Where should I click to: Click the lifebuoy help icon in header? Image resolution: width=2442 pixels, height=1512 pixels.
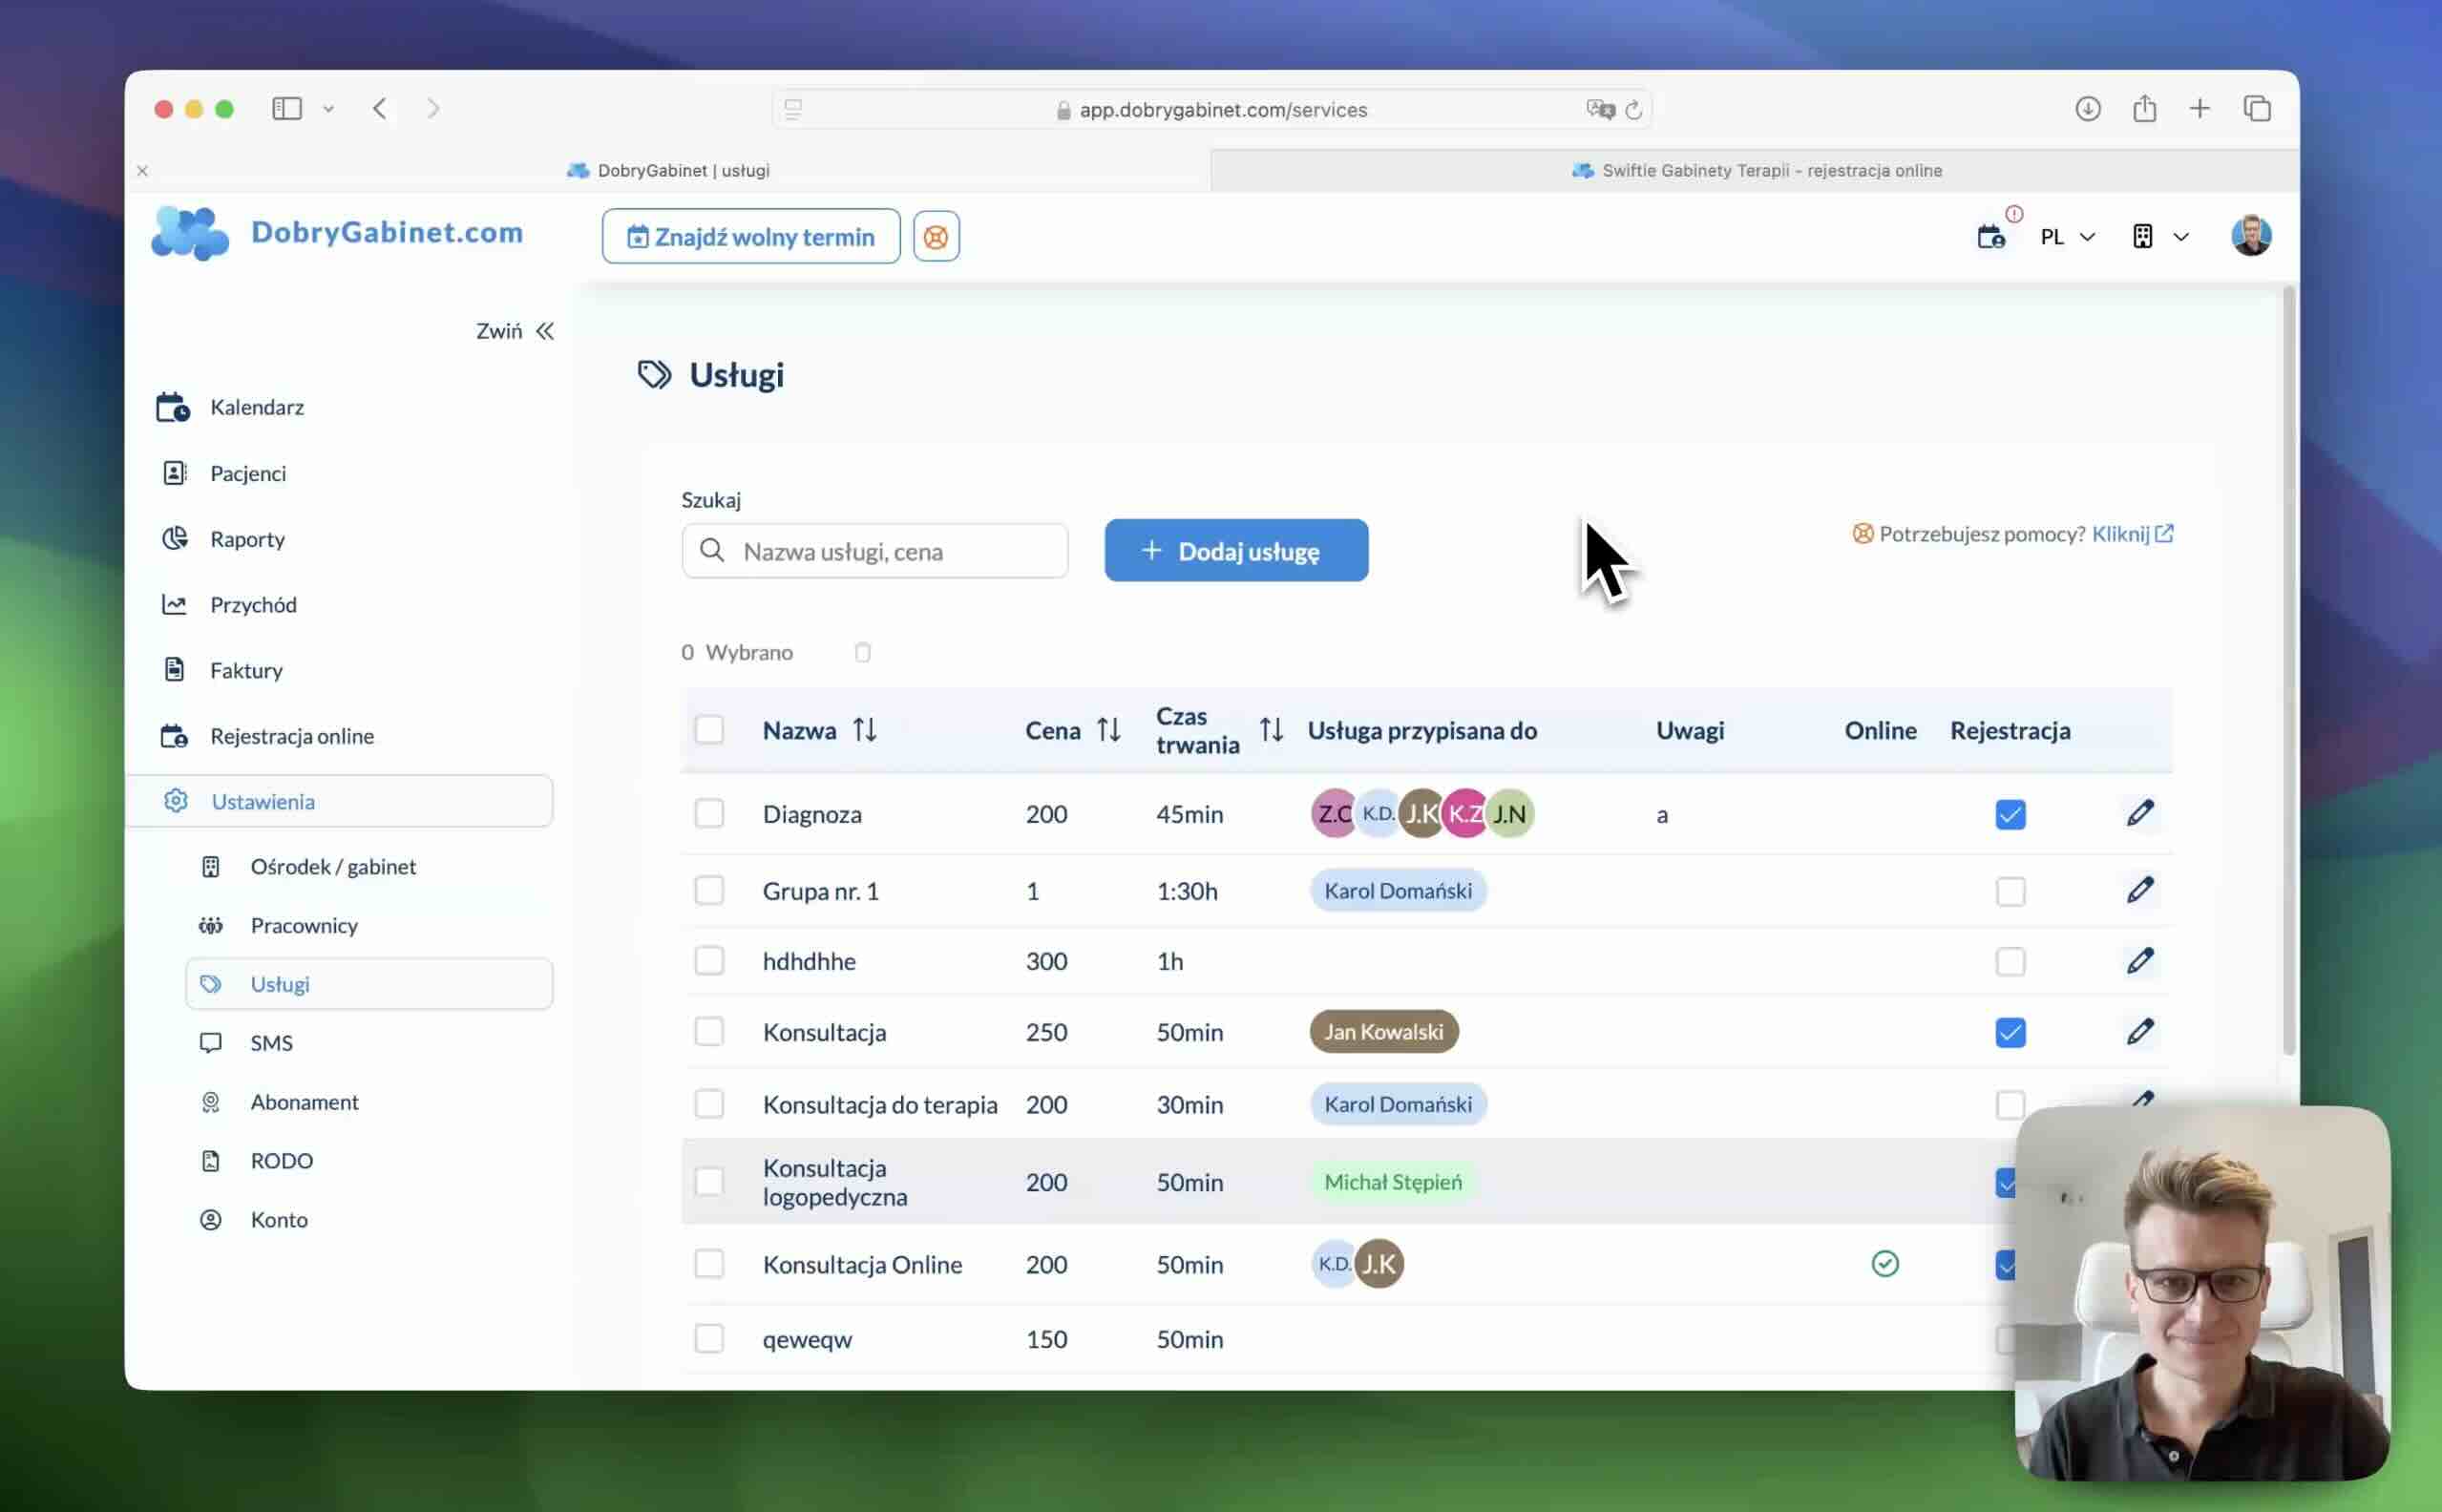[935, 237]
